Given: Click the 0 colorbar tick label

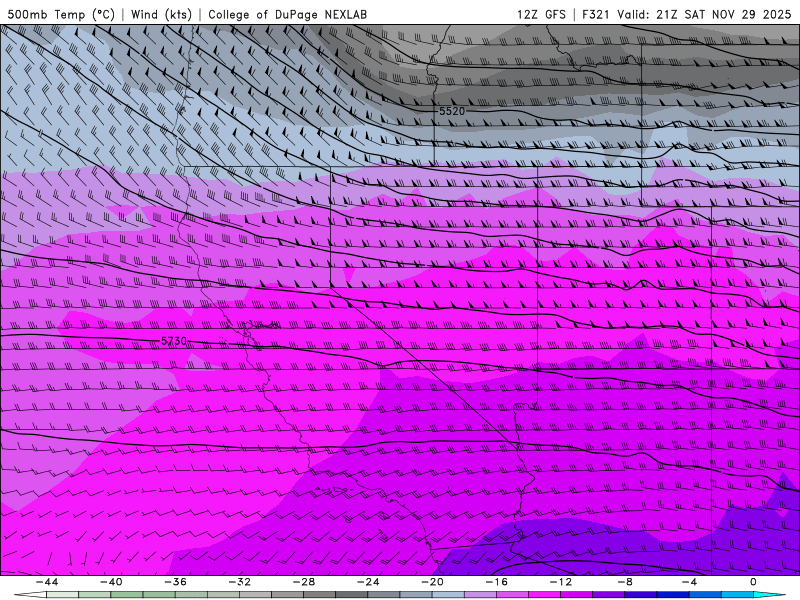Looking at the screenshot, I should pyautogui.click(x=753, y=582).
